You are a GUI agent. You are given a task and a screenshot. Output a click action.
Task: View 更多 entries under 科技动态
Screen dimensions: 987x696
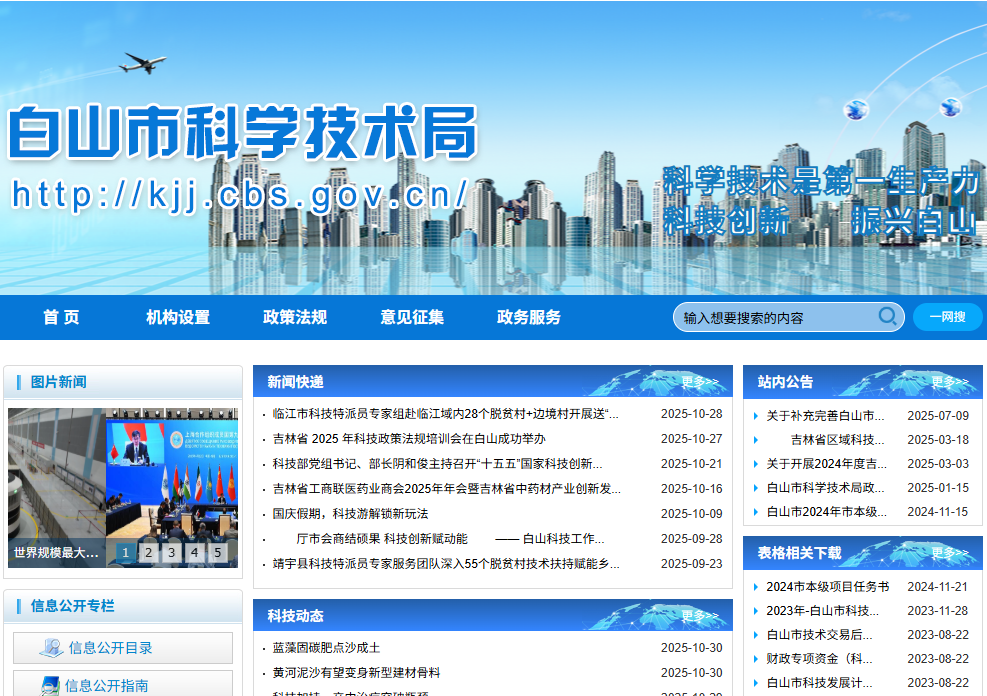coord(700,616)
